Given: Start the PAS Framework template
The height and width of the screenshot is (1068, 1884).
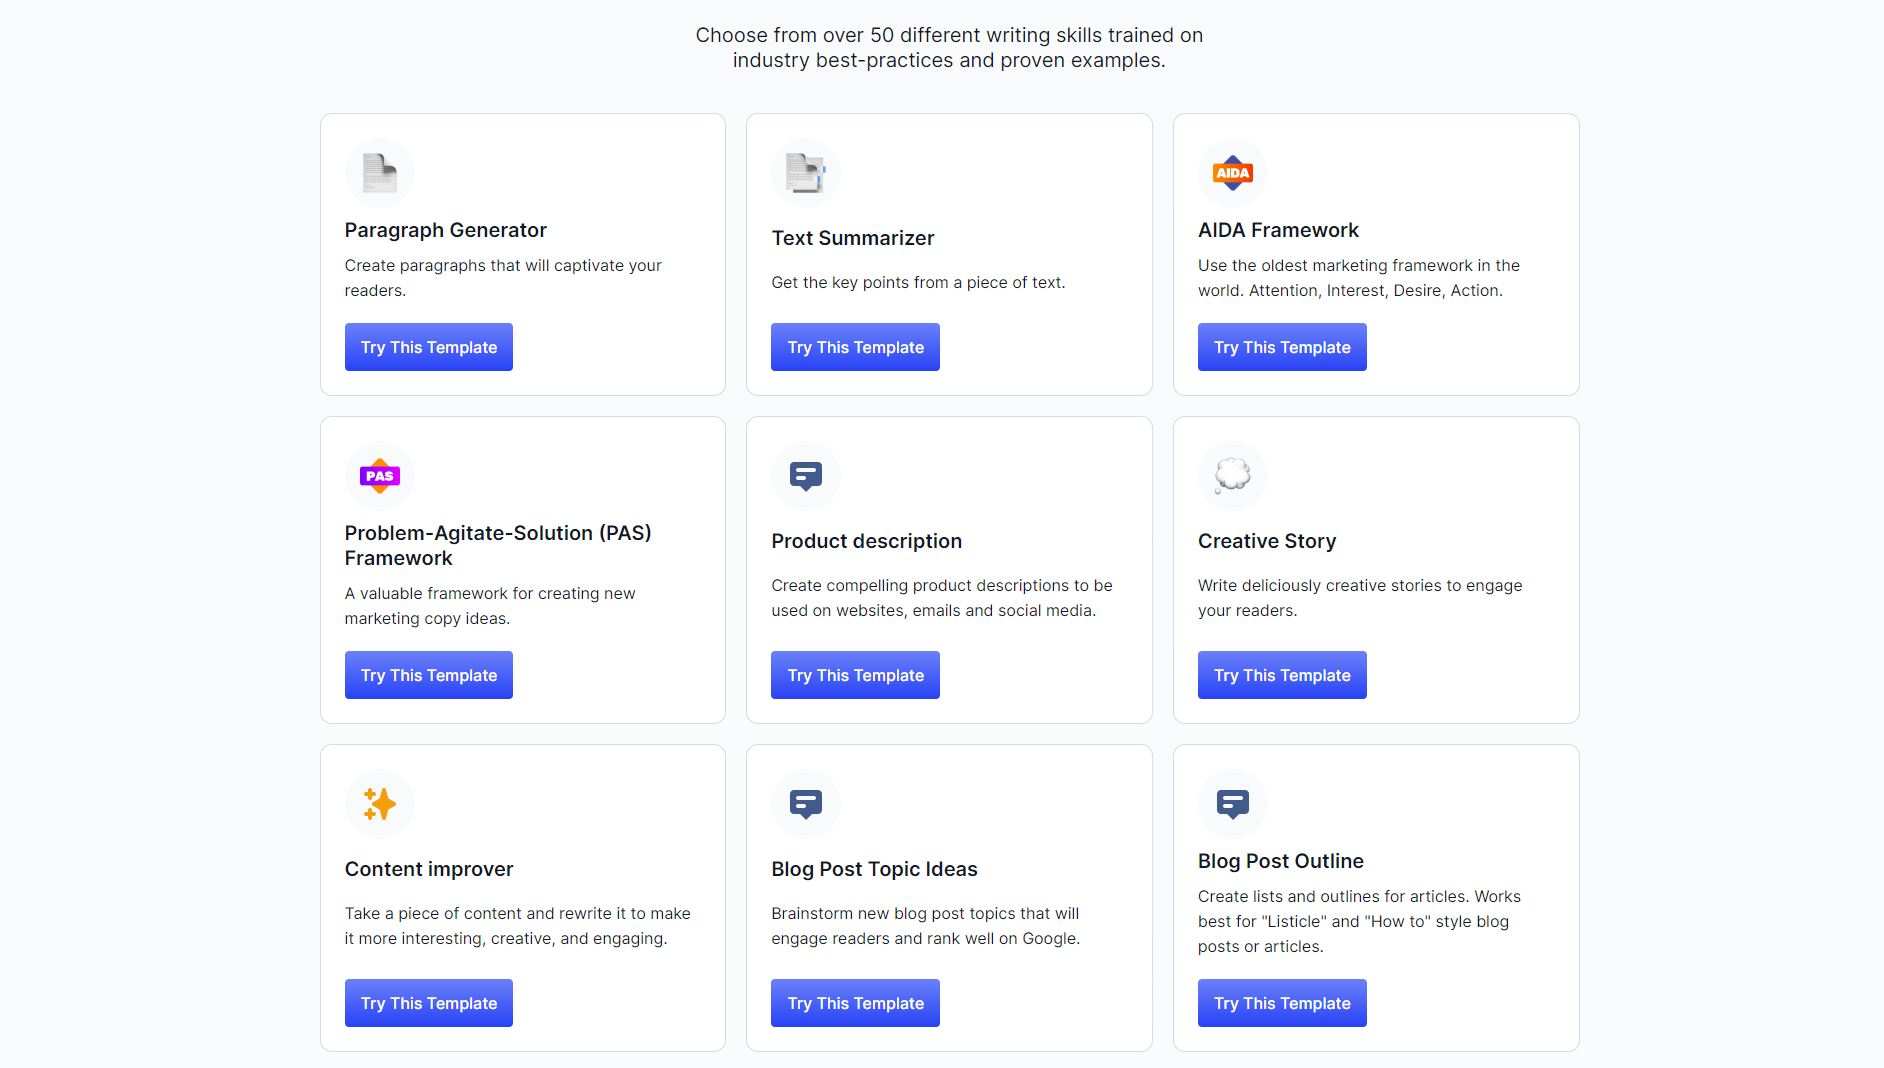Looking at the screenshot, I should pos(428,675).
